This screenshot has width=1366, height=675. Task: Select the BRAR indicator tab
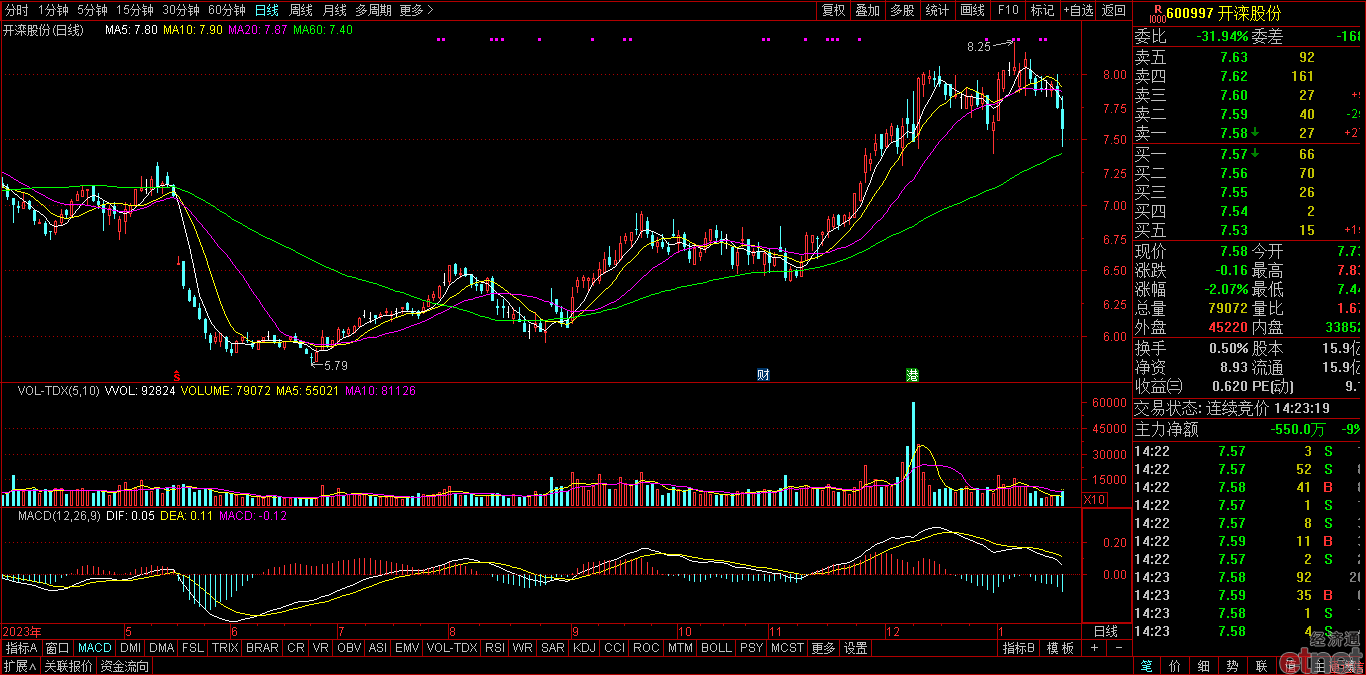coord(262,648)
